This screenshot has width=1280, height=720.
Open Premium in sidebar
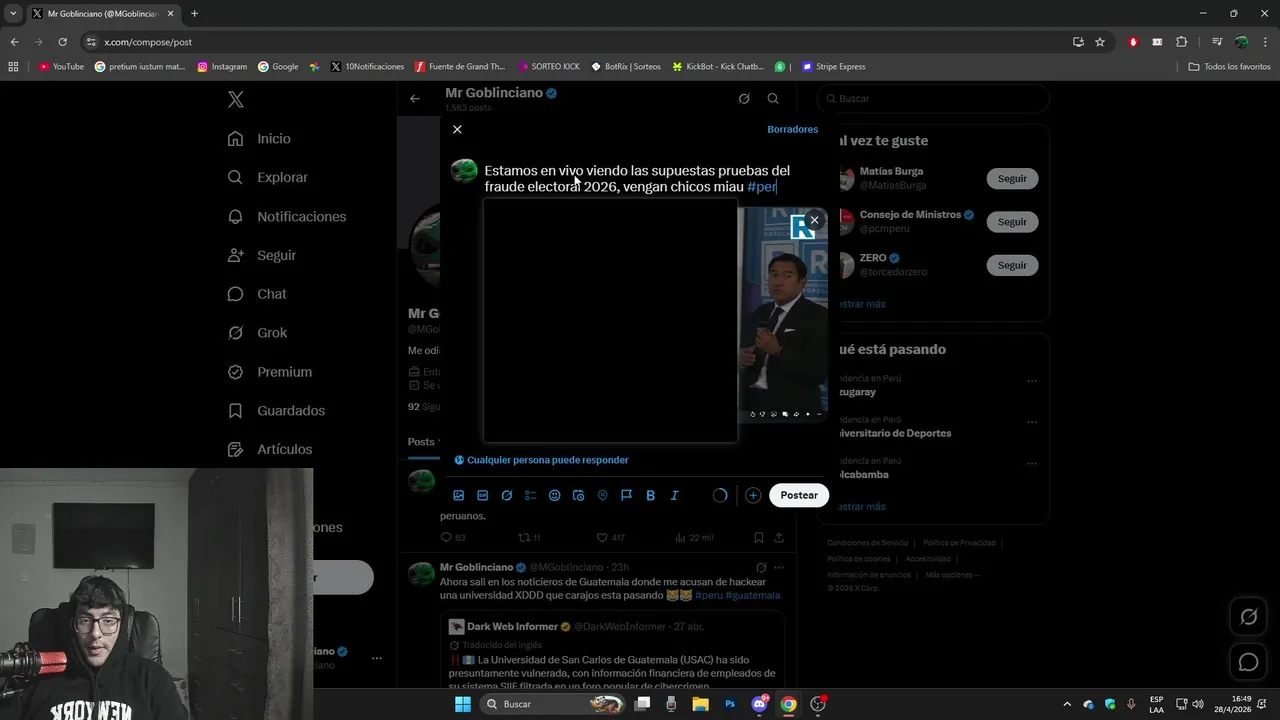(x=269, y=371)
